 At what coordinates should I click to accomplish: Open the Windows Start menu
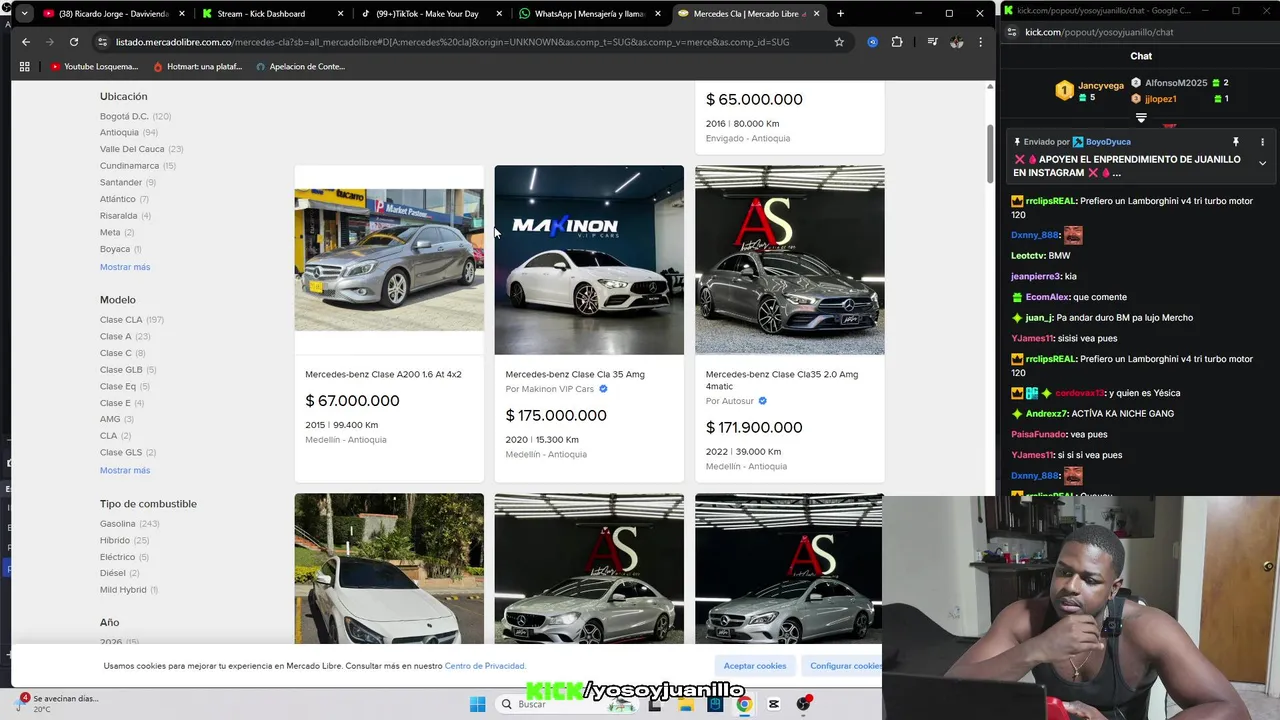477,704
